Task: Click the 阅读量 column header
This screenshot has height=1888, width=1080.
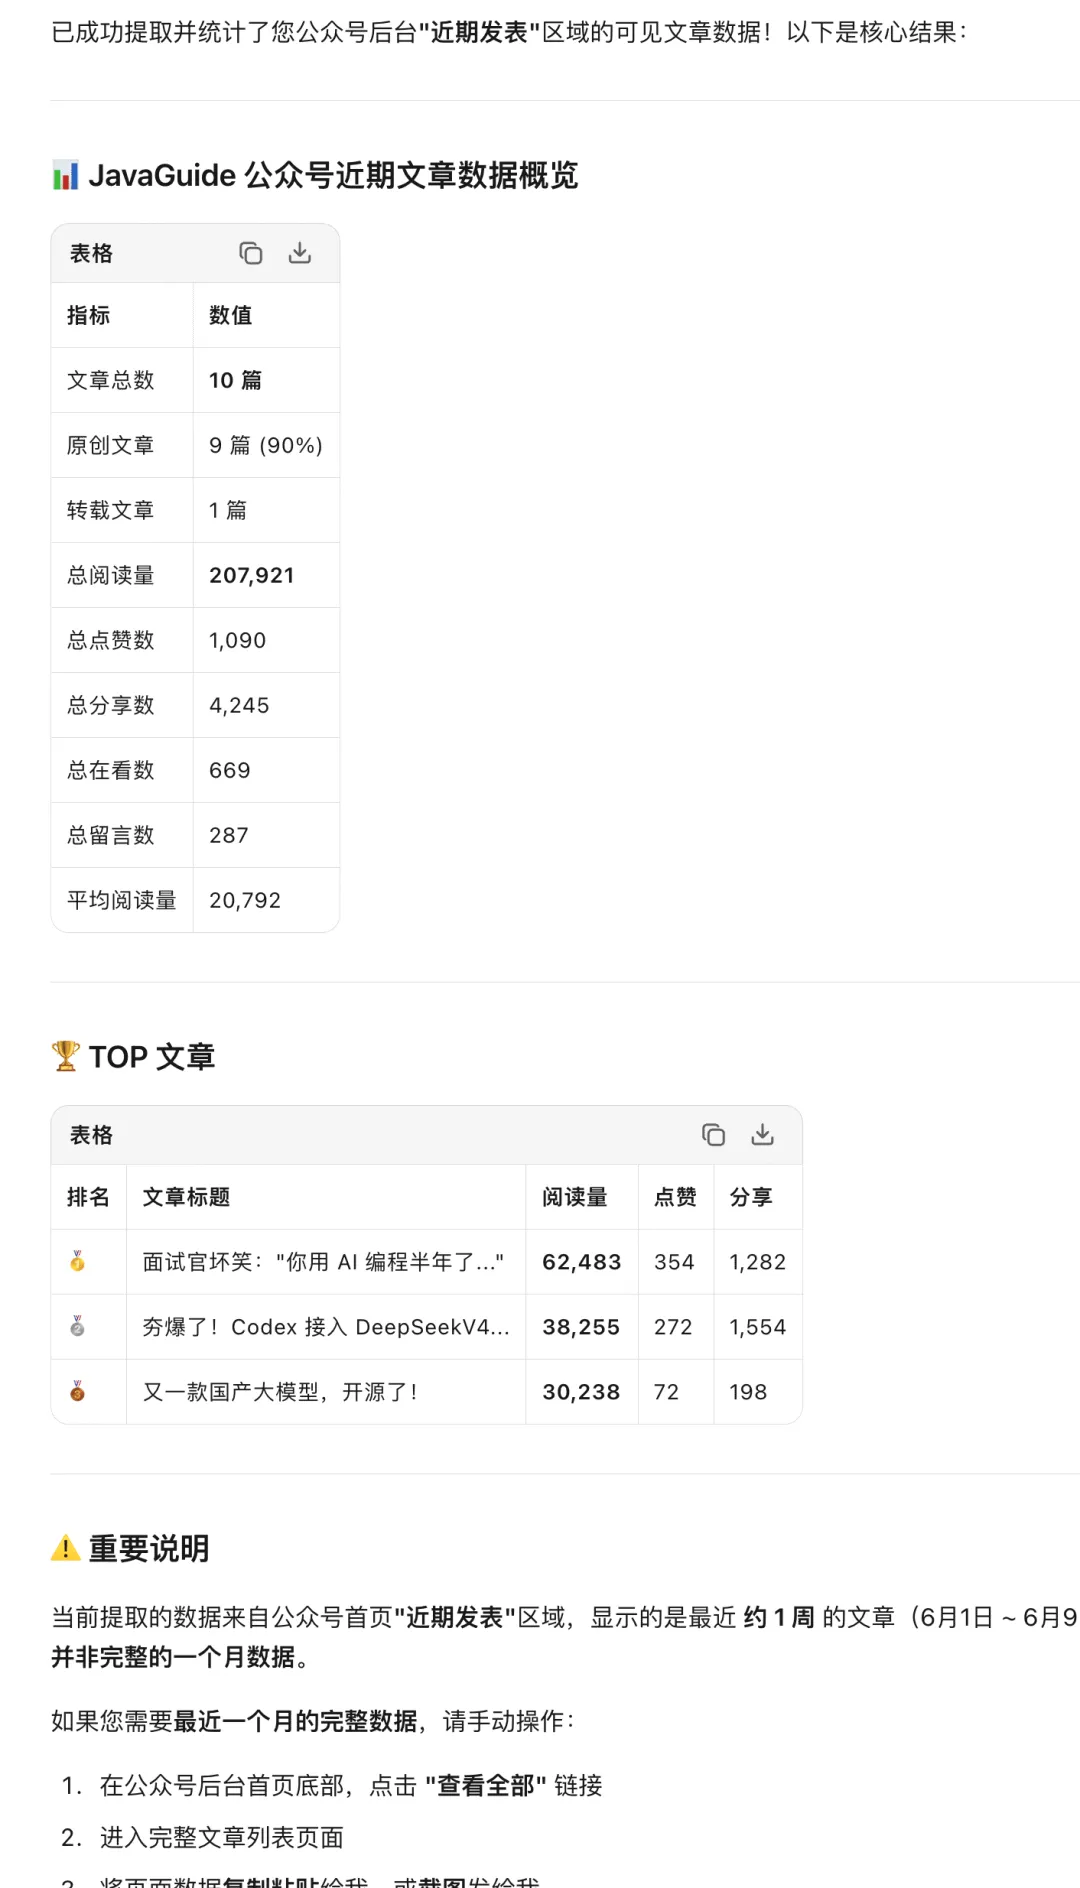Action: pyautogui.click(x=575, y=1197)
